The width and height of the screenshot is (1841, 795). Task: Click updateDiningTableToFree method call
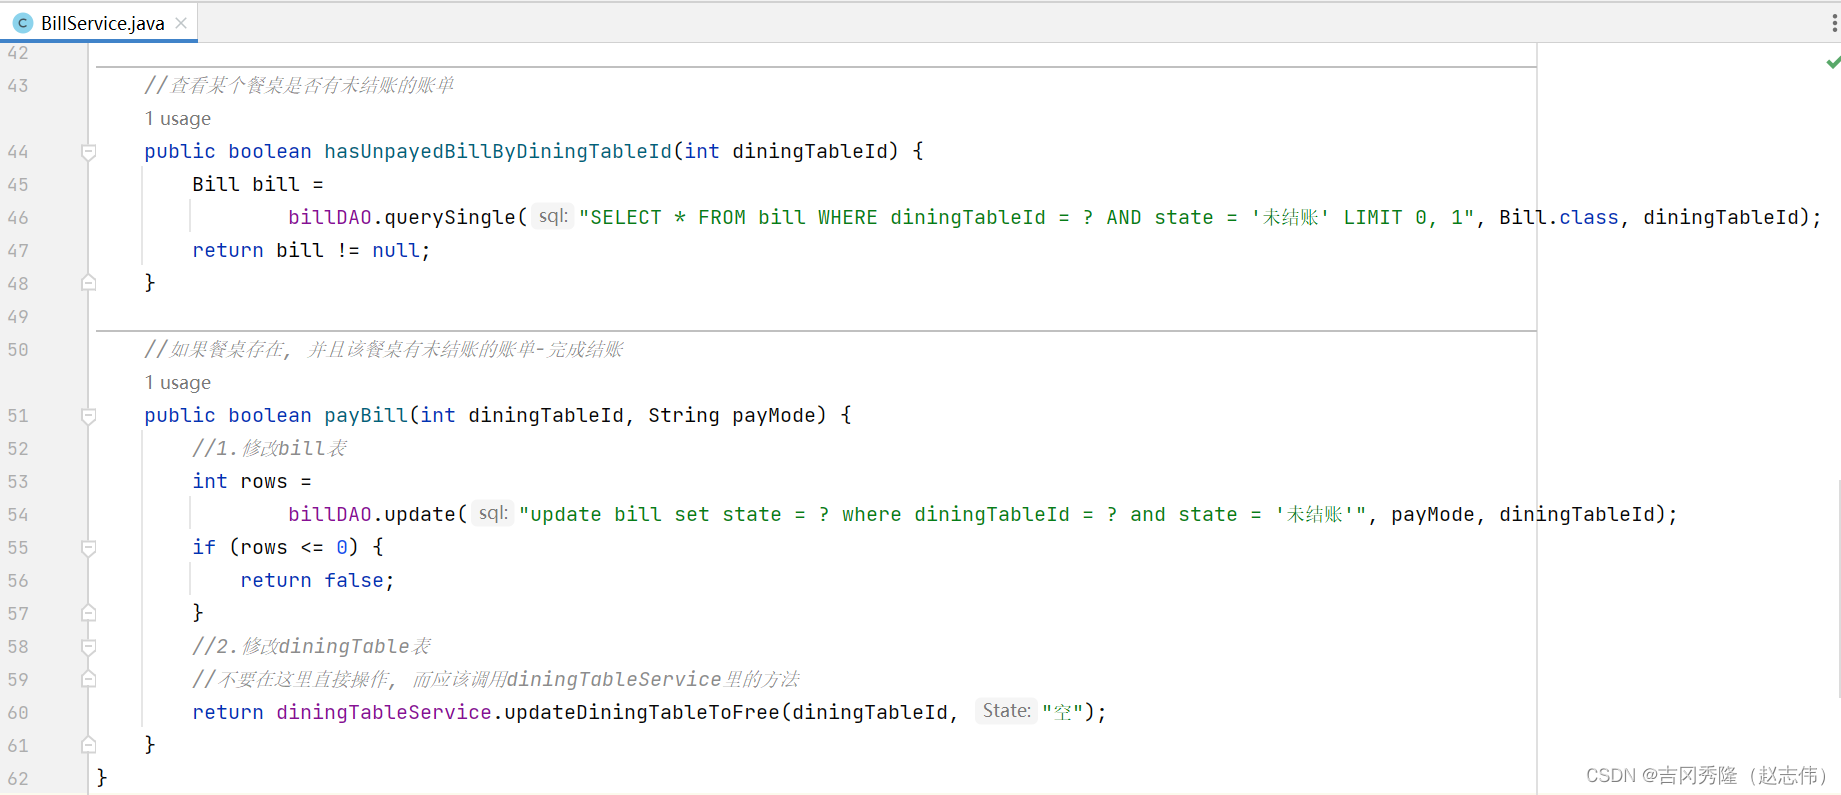[642, 712]
